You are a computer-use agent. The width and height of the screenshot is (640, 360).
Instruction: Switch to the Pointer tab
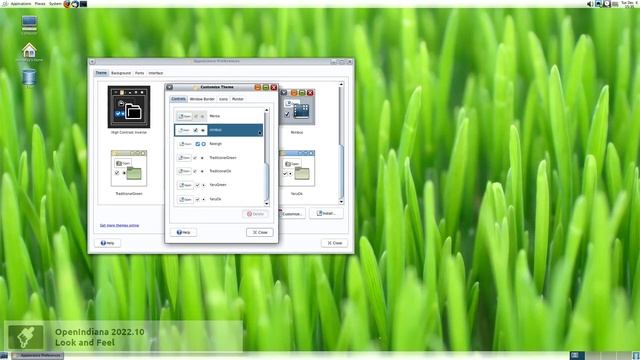238,99
